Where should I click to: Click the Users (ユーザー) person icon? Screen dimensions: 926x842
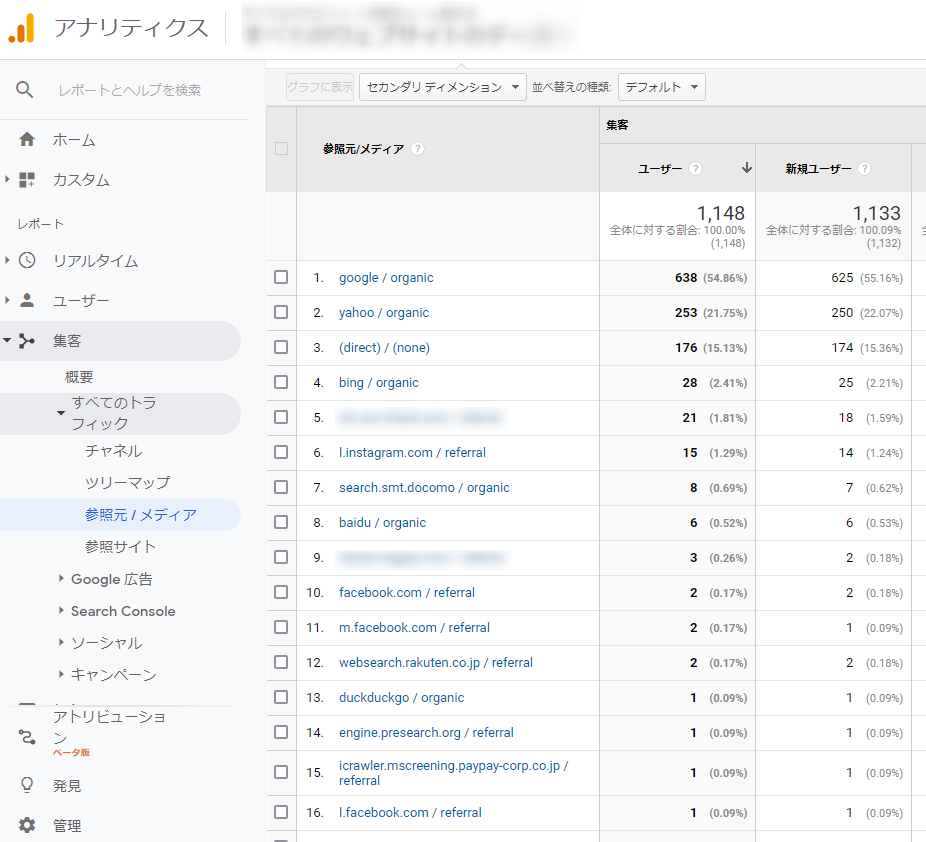[x=27, y=301]
